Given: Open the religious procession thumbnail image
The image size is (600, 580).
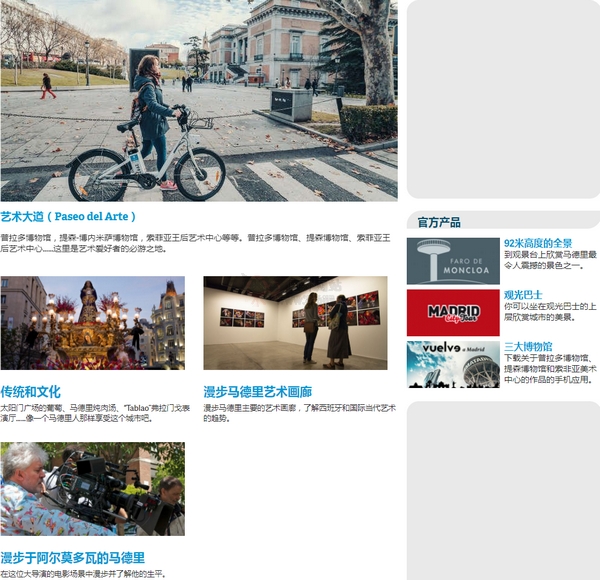Looking at the screenshot, I should pos(93,323).
